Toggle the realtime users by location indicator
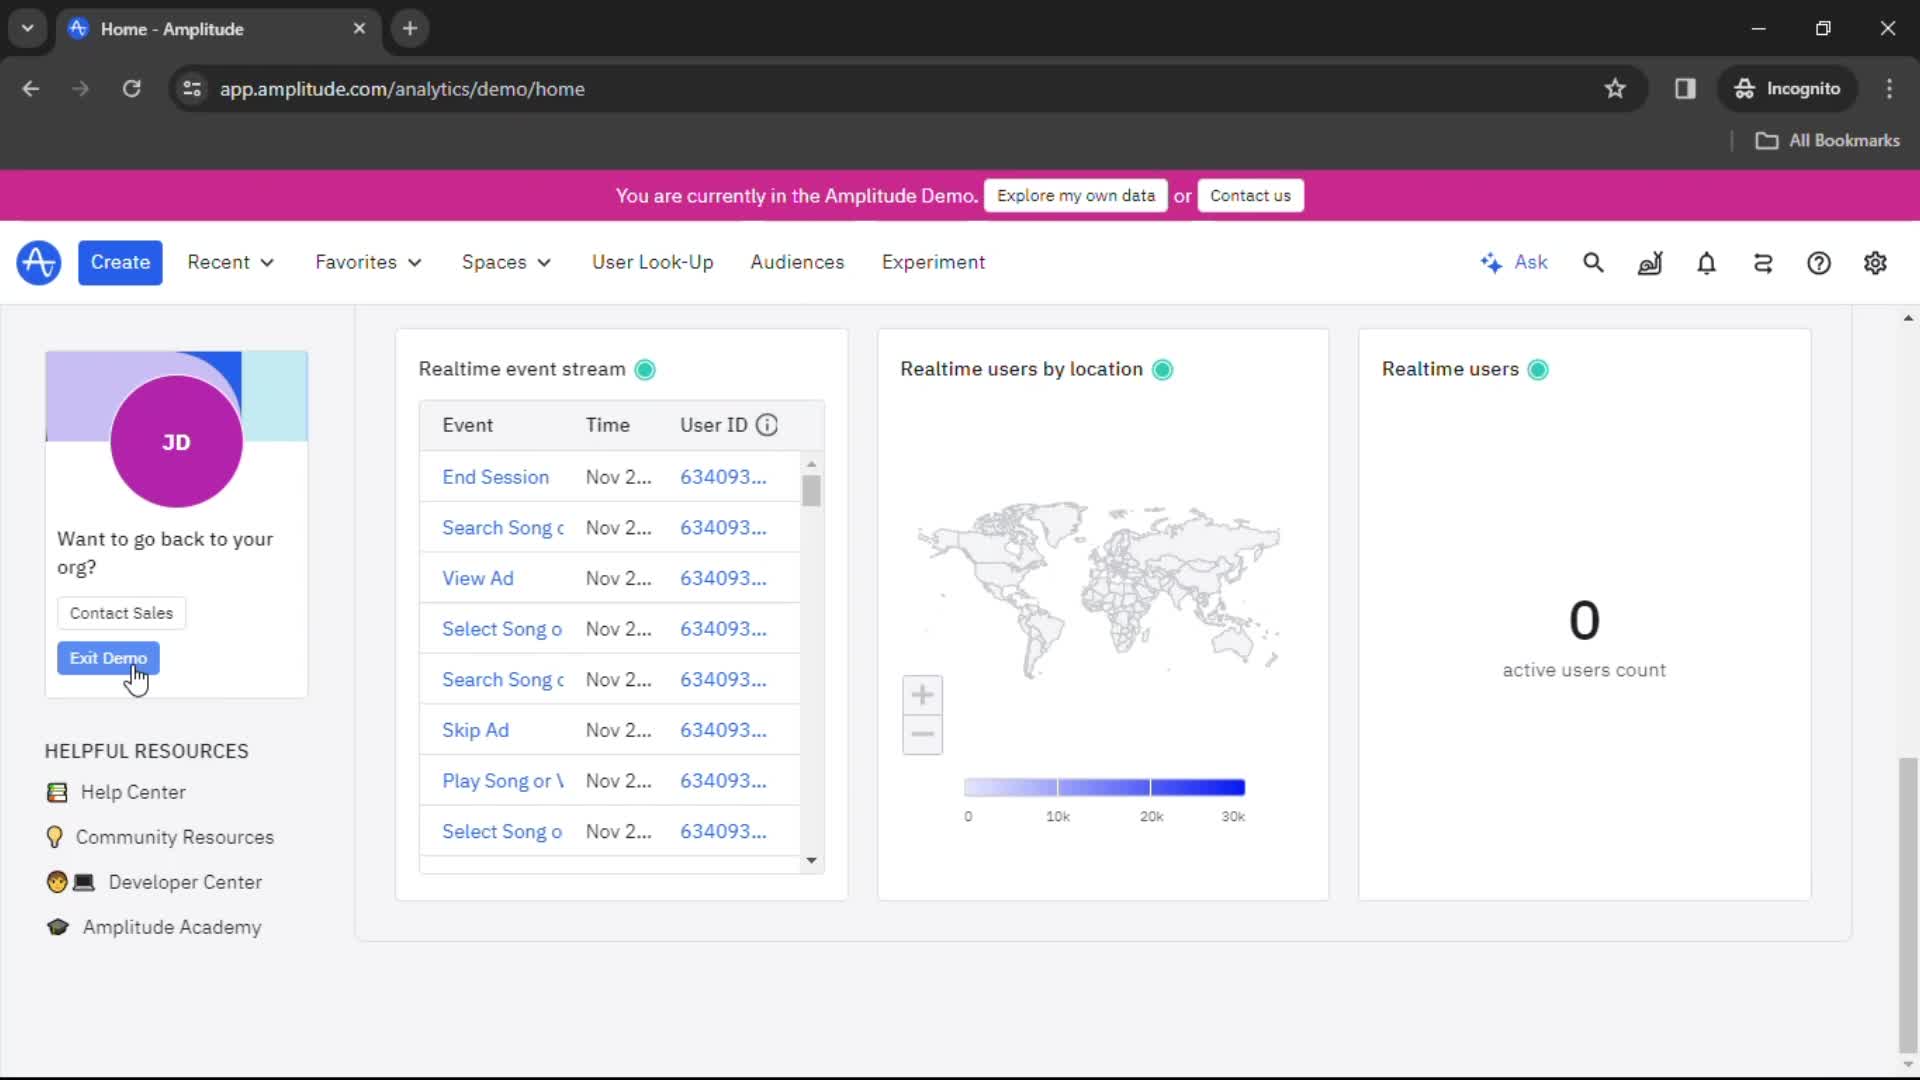The height and width of the screenshot is (1080, 1920). tap(1160, 368)
